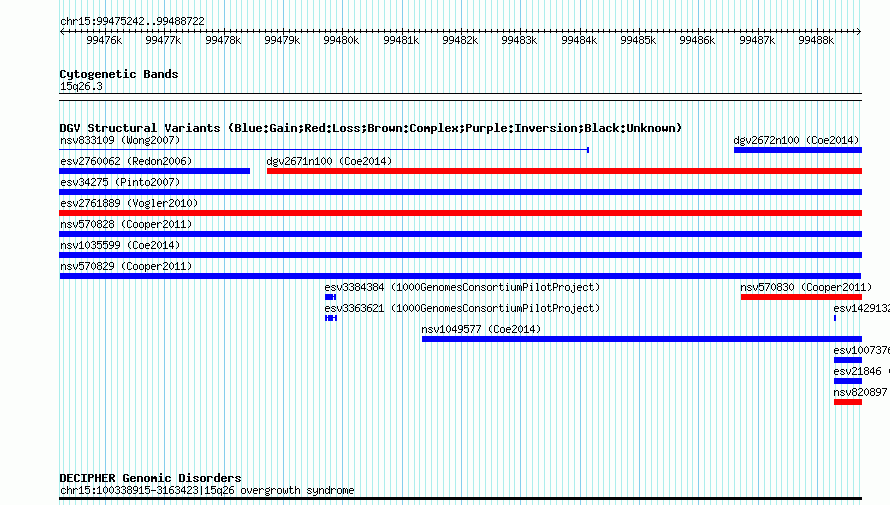
Task: Open nsv570829 (Cooper2011) variant label
Action: click(x=126, y=266)
